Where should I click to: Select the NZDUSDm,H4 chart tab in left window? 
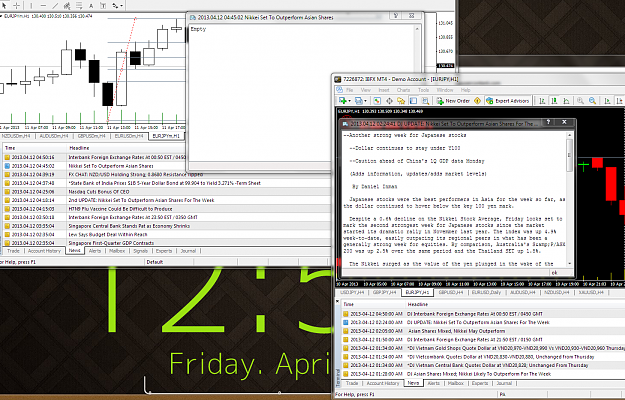point(16,136)
